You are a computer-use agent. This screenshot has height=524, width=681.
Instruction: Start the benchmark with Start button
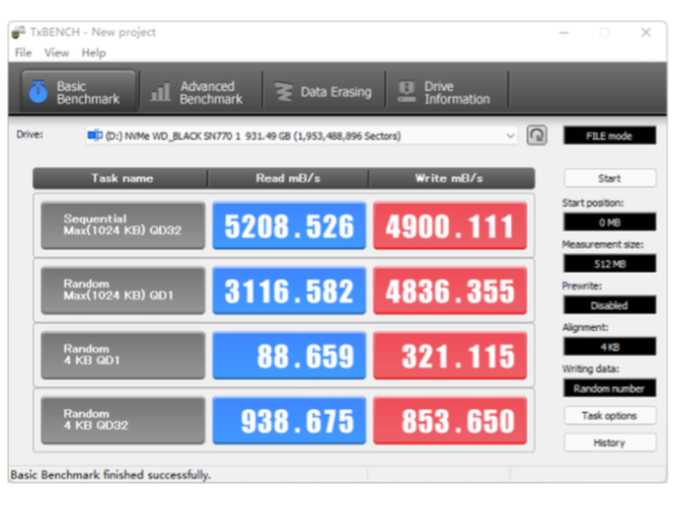point(610,178)
